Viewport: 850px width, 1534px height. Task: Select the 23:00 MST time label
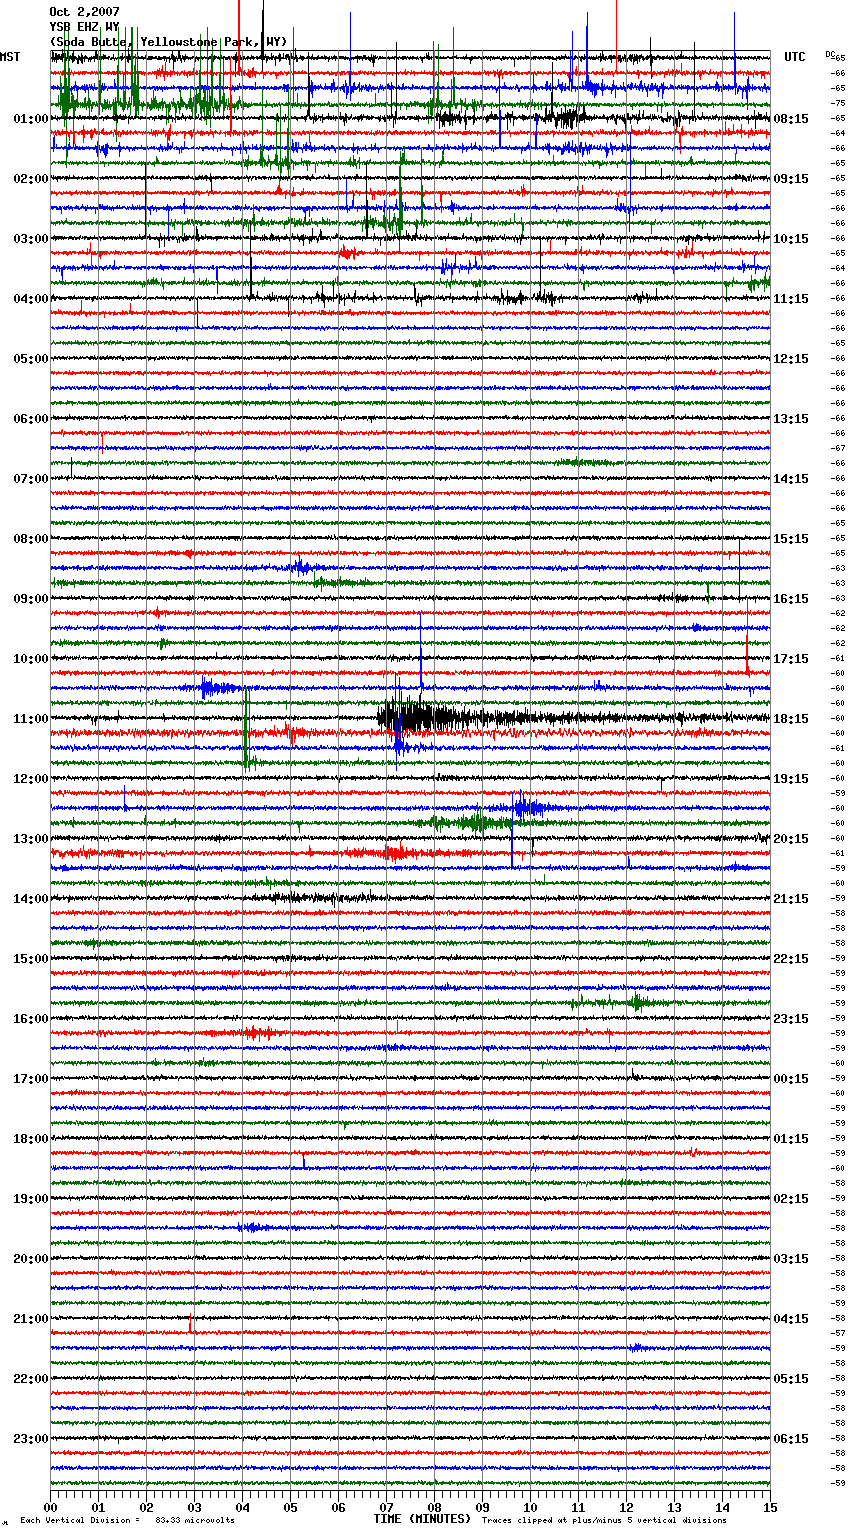click(31, 1439)
